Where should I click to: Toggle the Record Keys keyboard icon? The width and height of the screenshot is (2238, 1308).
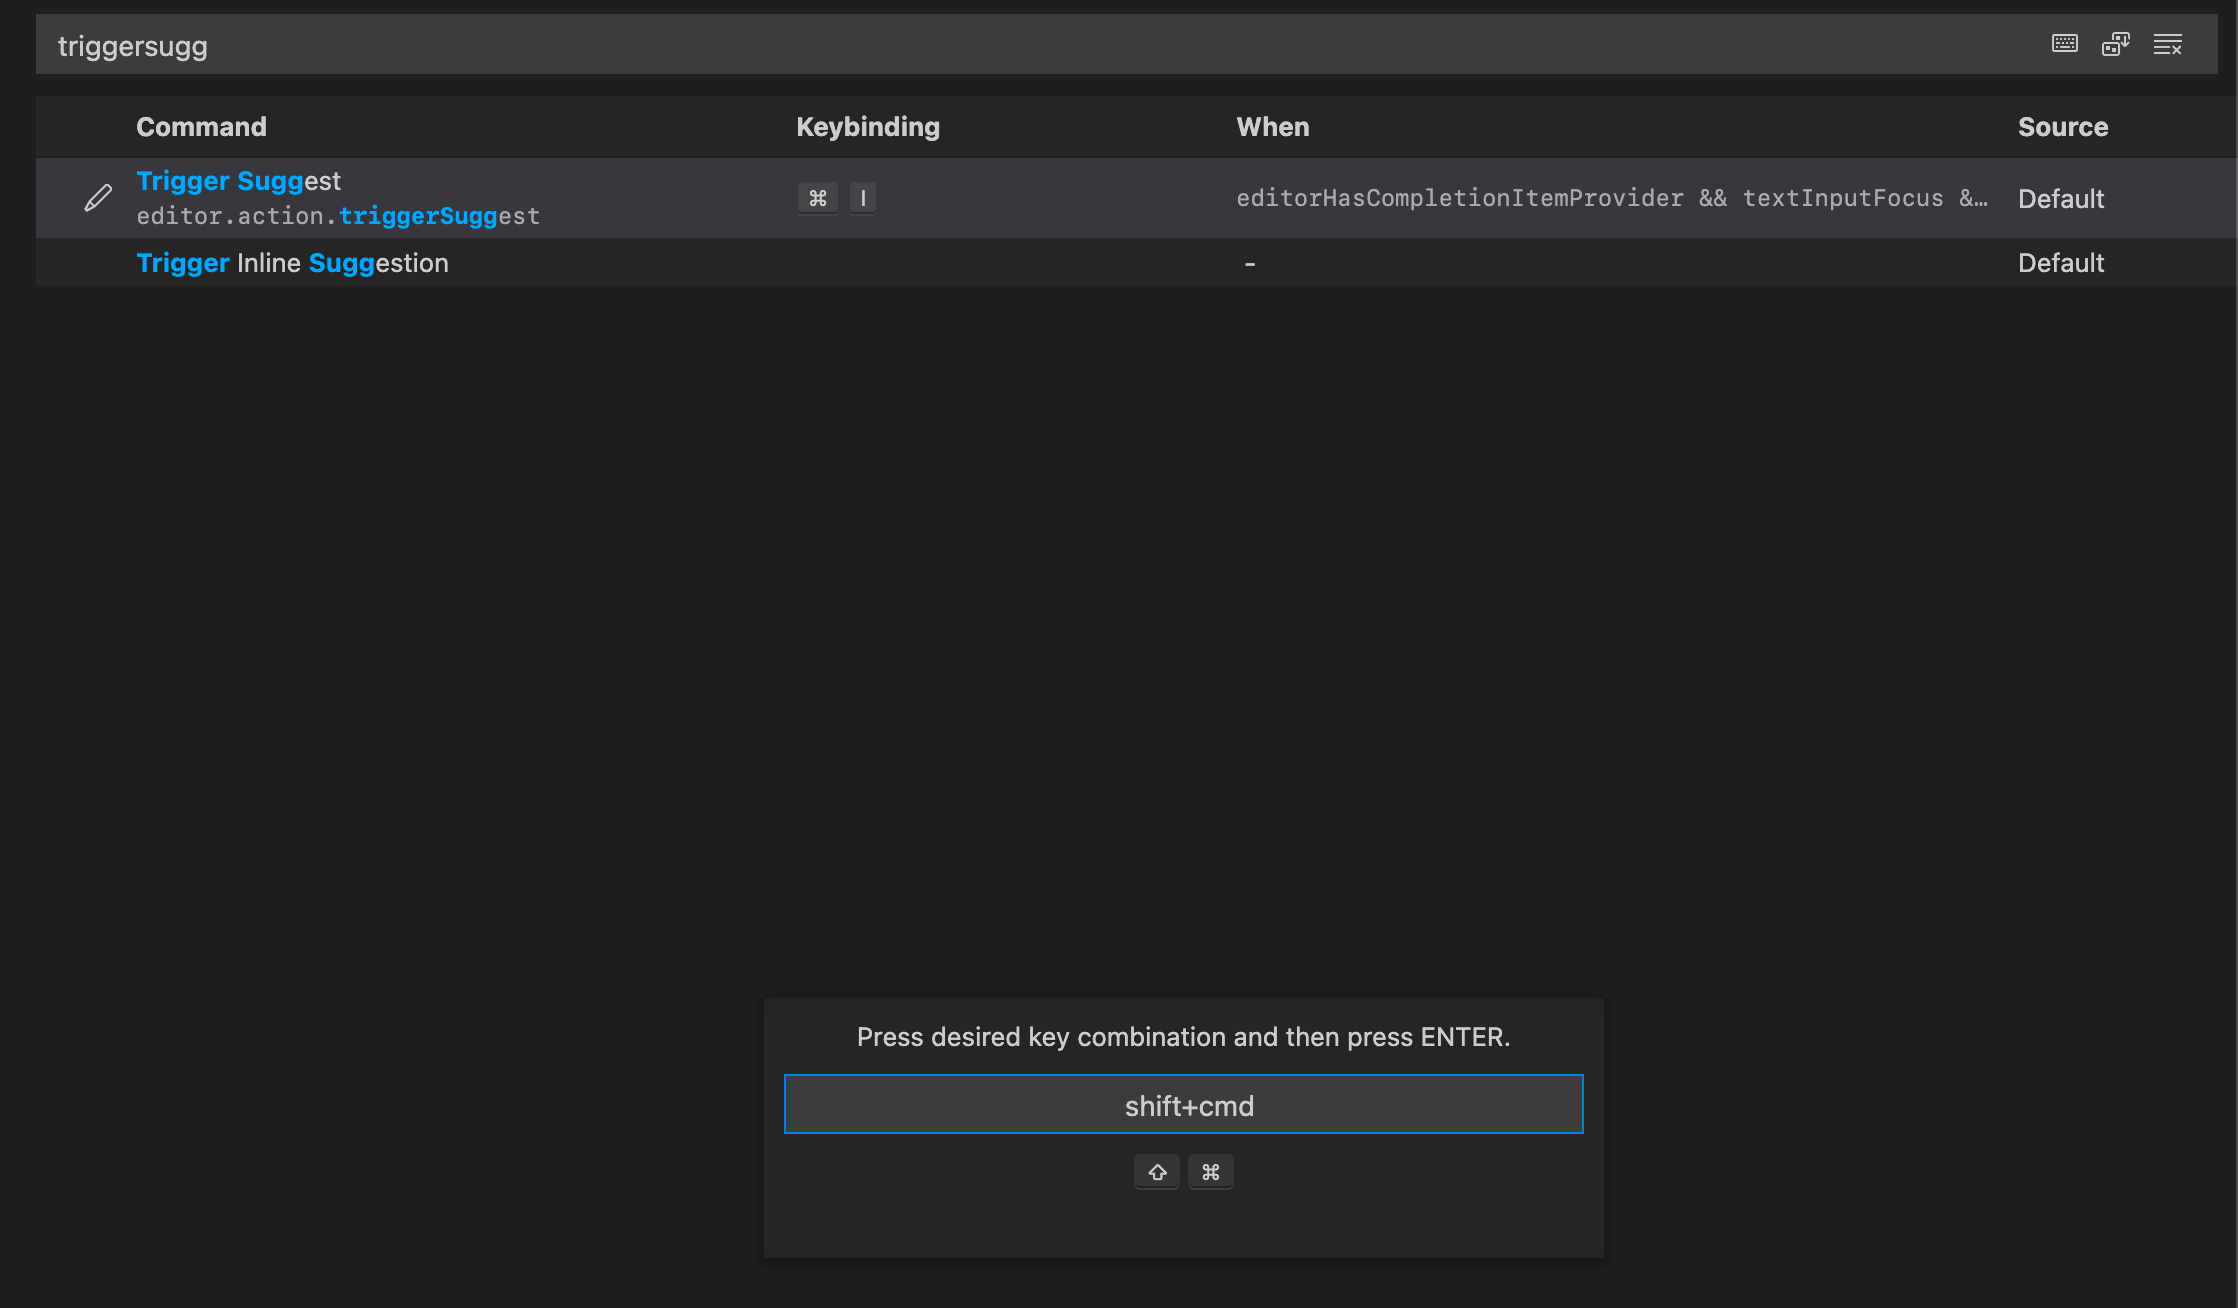pyautogui.click(x=2064, y=44)
